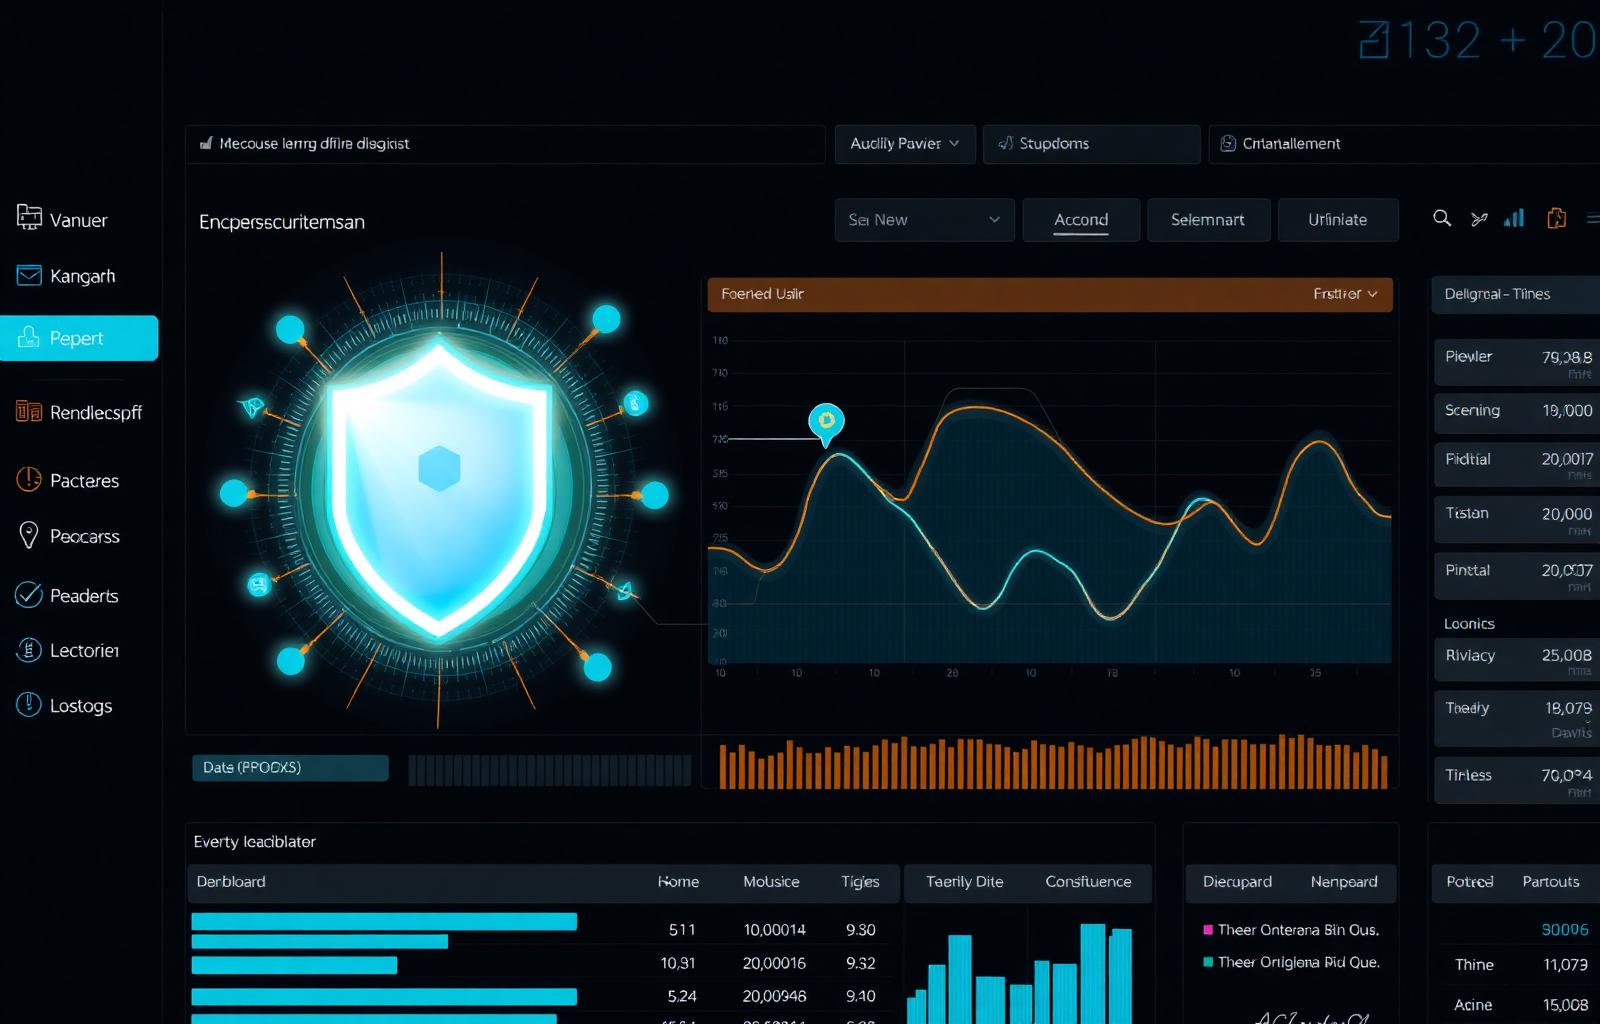Viewport: 1600px width, 1024px height.
Task: Click the Home column header
Action: coord(678,882)
